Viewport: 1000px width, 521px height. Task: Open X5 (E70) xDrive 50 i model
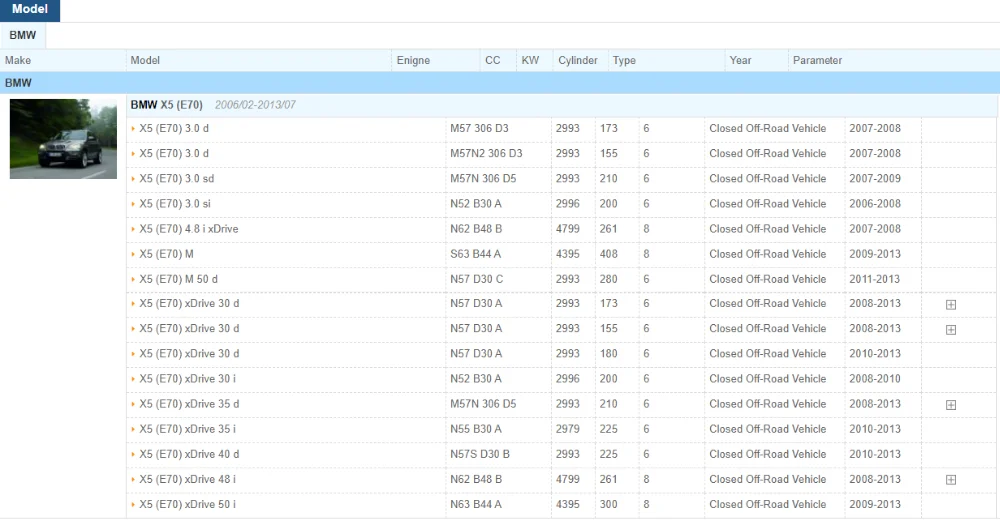point(188,504)
